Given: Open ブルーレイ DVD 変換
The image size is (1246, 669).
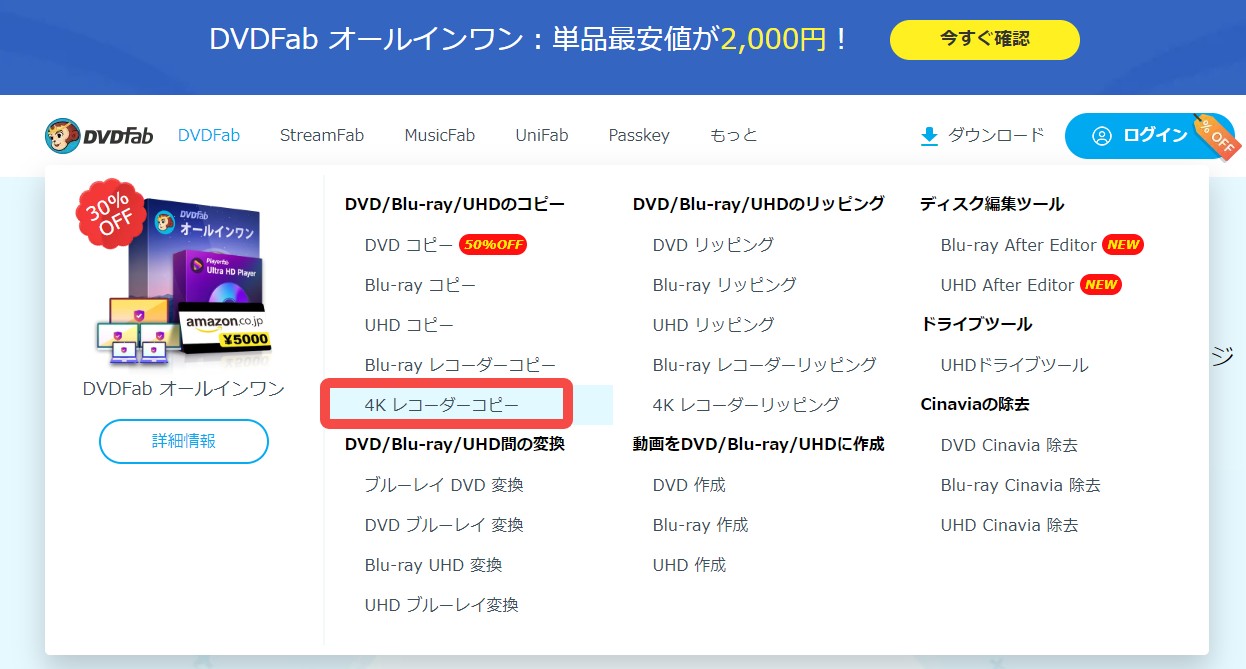Looking at the screenshot, I should pos(444,485).
